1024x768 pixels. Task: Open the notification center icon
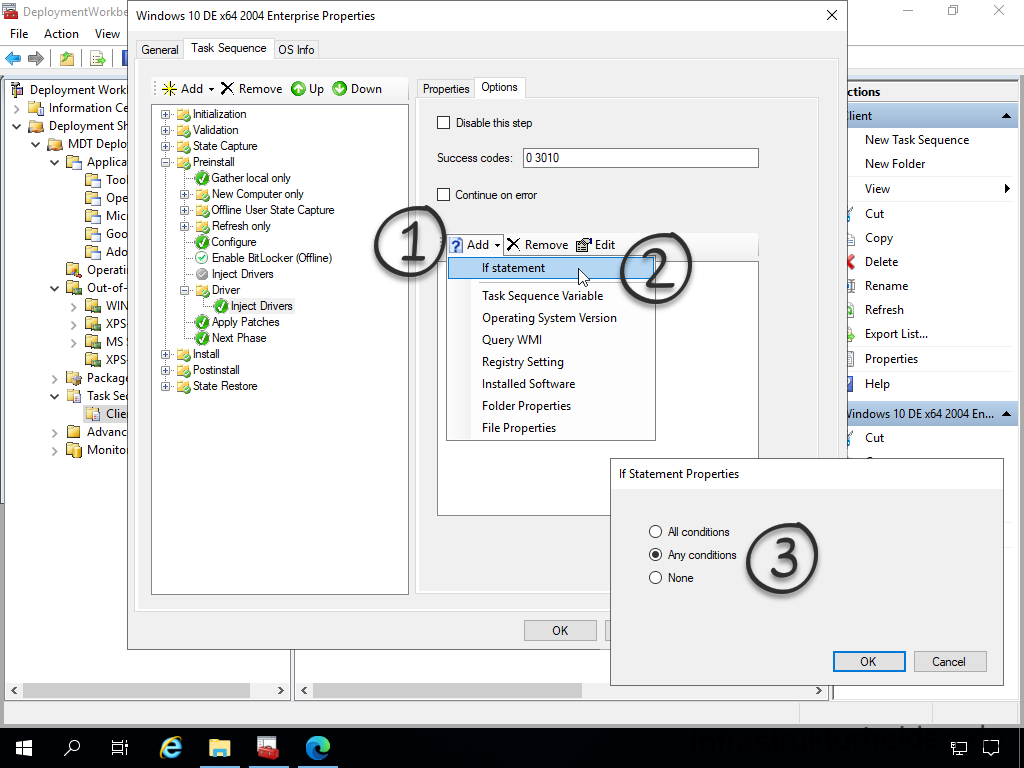coord(991,747)
